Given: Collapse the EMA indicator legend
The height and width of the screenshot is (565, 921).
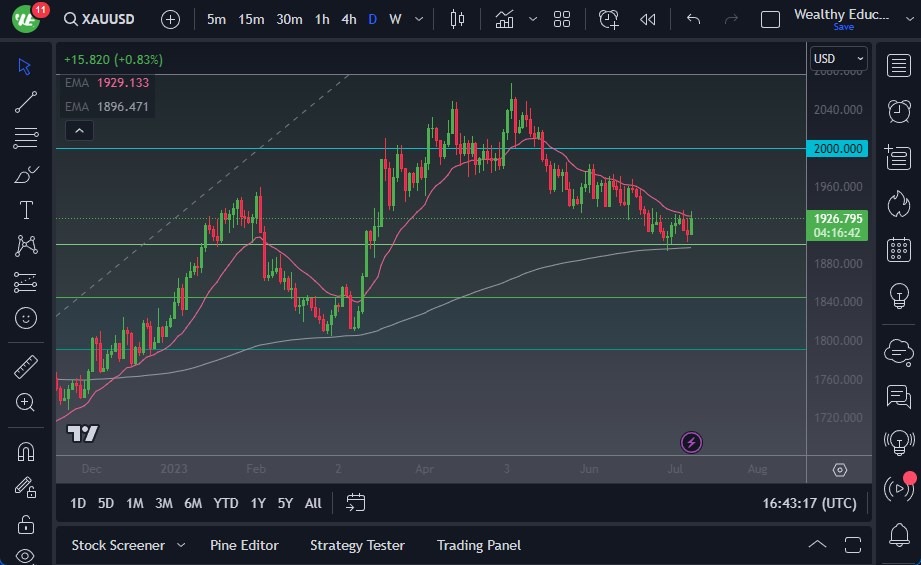Looking at the screenshot, I should [77, 130].
